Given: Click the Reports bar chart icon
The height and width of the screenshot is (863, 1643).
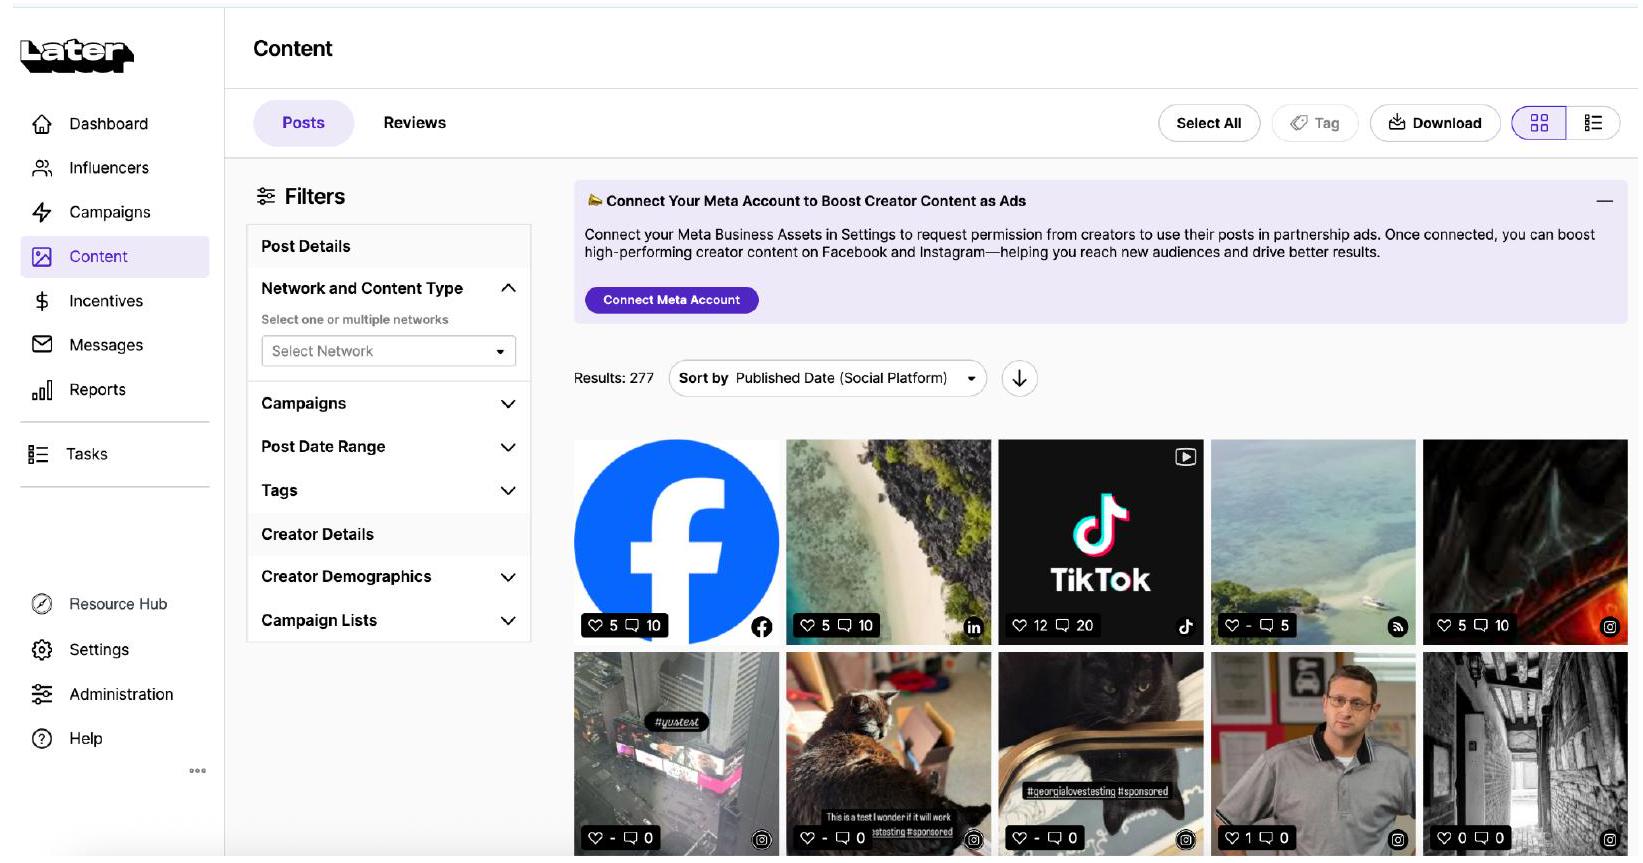Looking at the screenshot, I should tap(42, 390).
